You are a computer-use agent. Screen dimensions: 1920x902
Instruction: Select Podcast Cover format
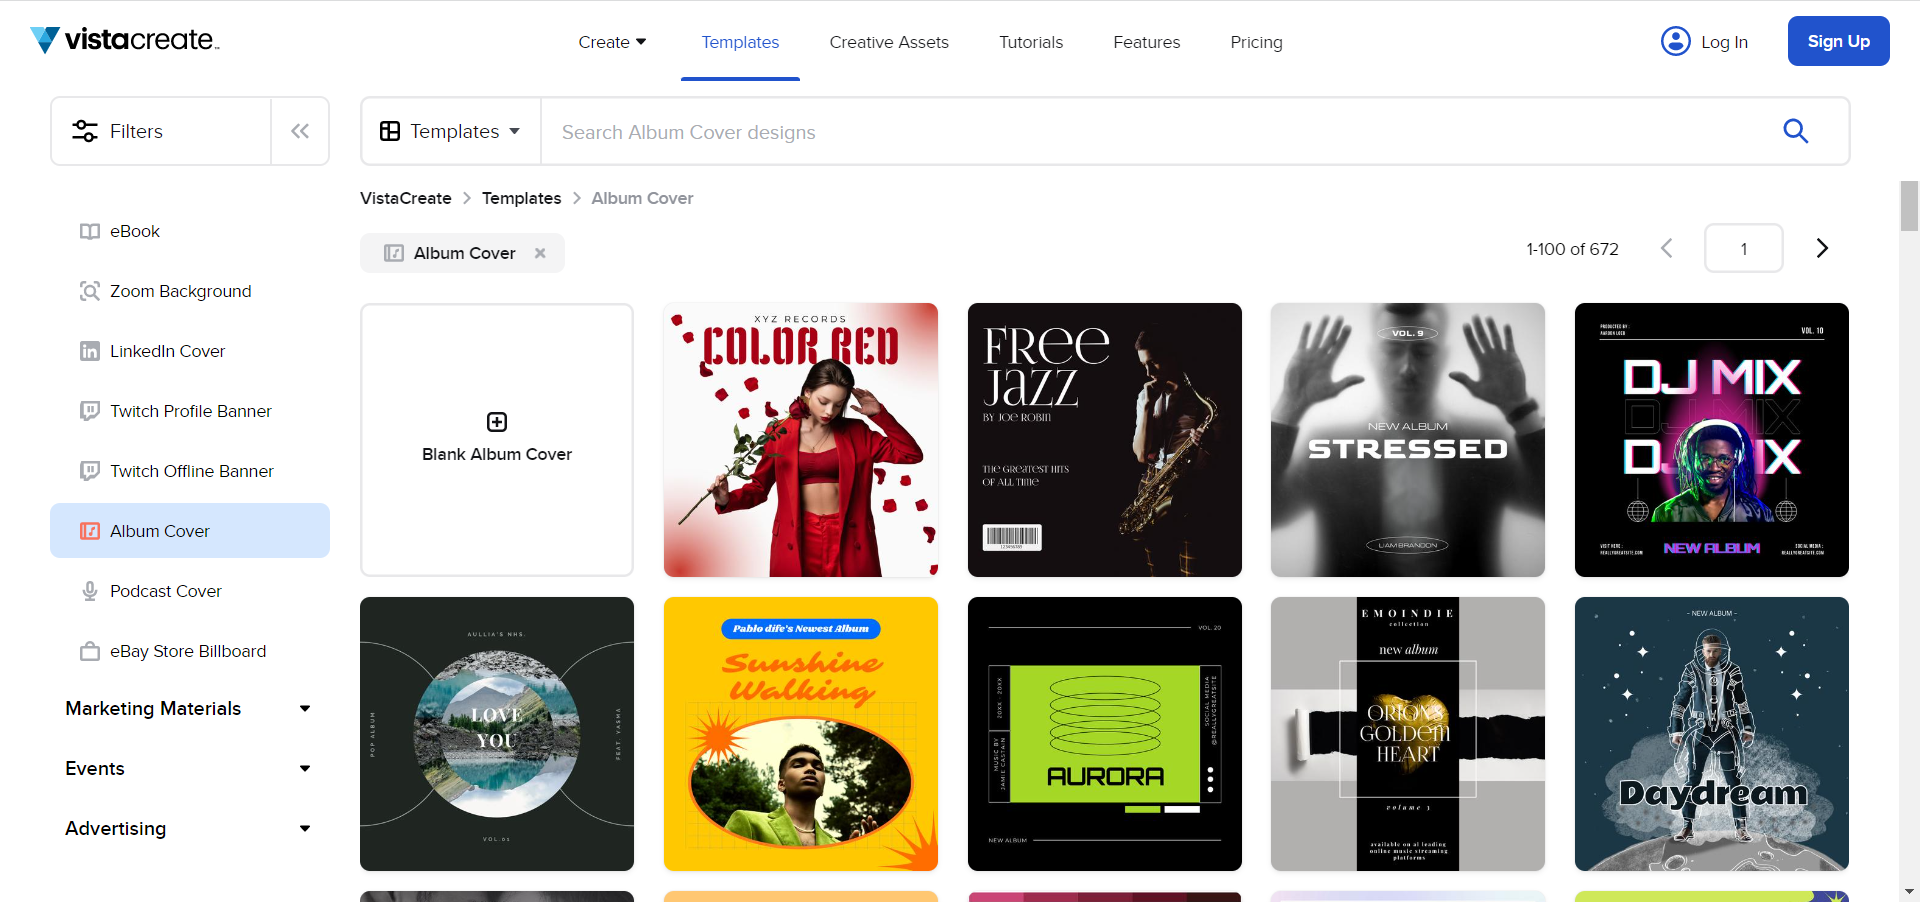tap(190, 591)
